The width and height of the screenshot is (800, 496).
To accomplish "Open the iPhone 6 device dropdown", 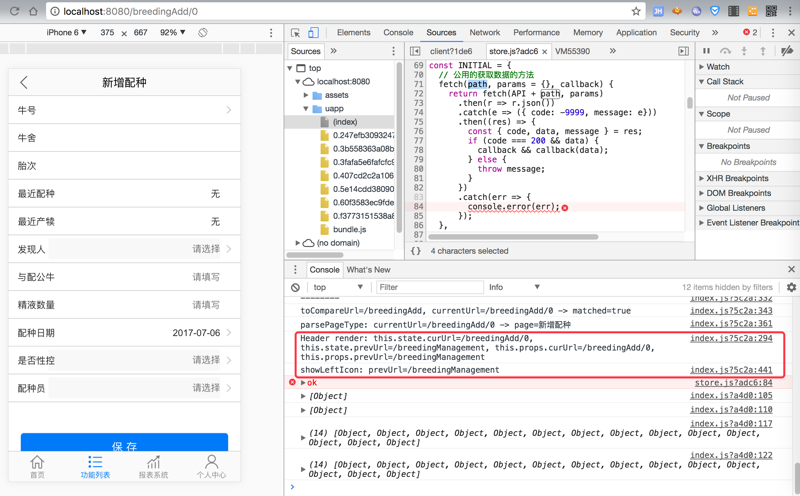I will [x=66, y=33].
